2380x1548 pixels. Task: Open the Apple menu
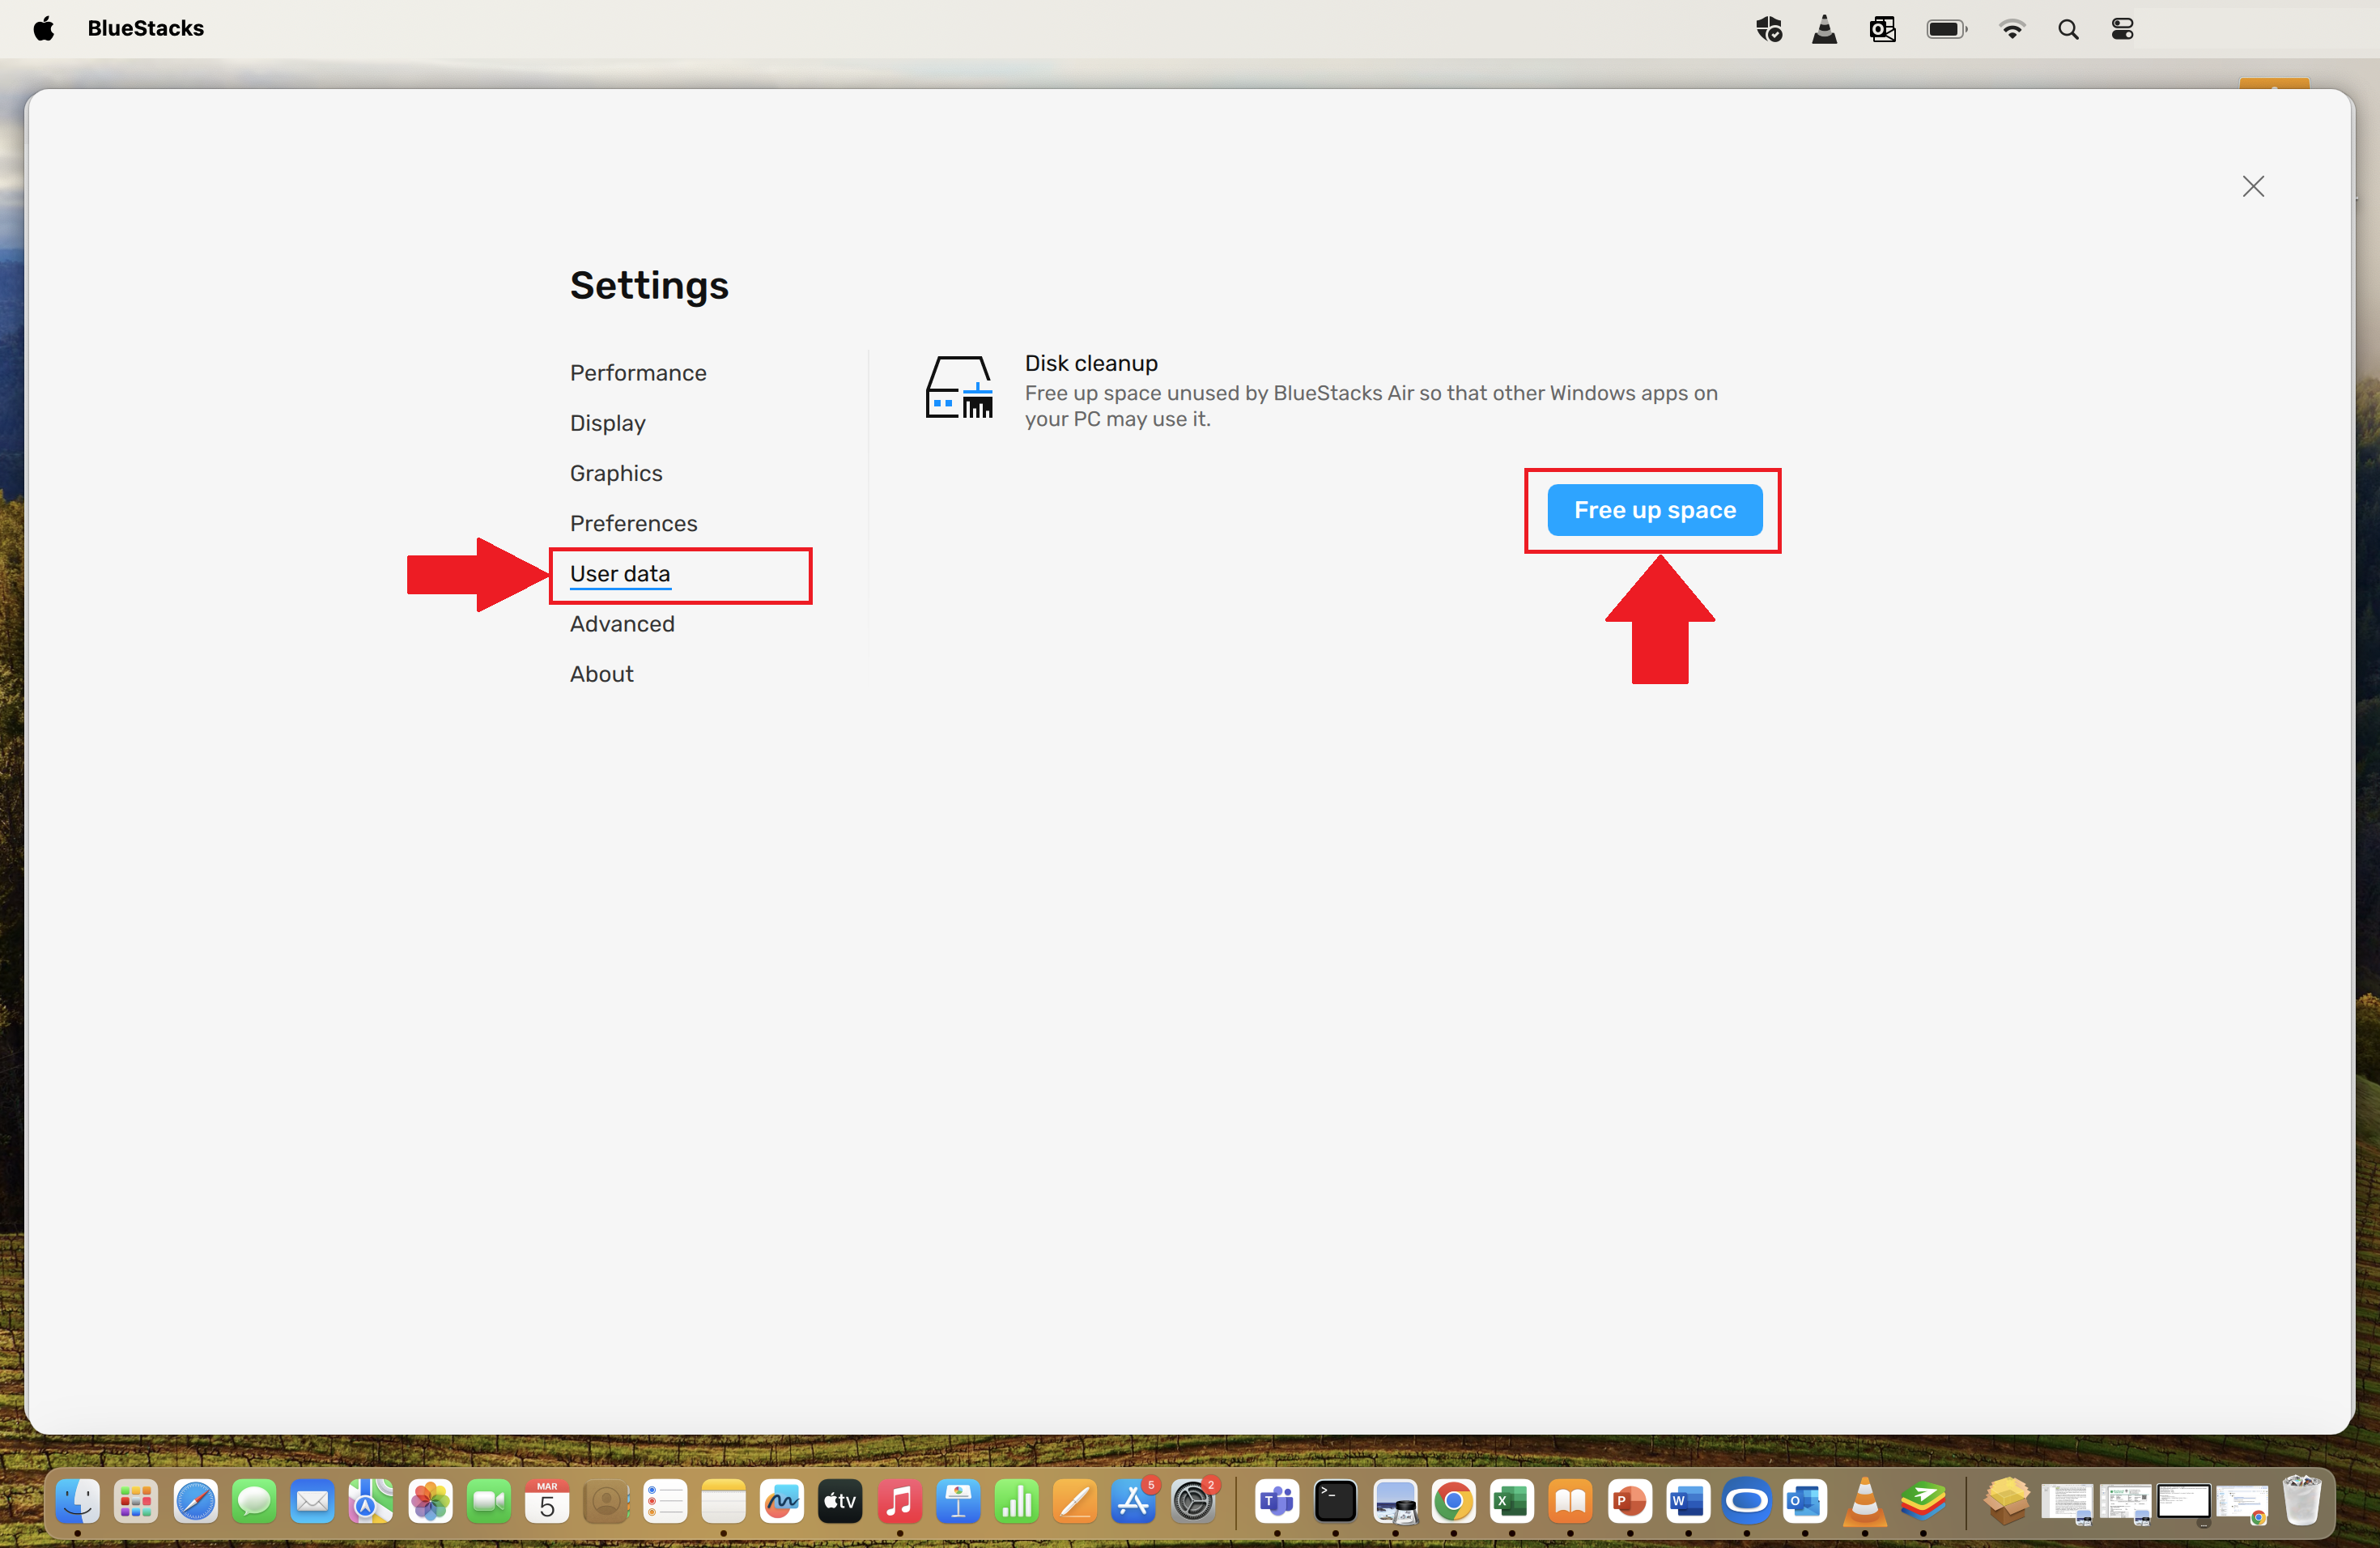pyautogui.click(x=44, y=29)
